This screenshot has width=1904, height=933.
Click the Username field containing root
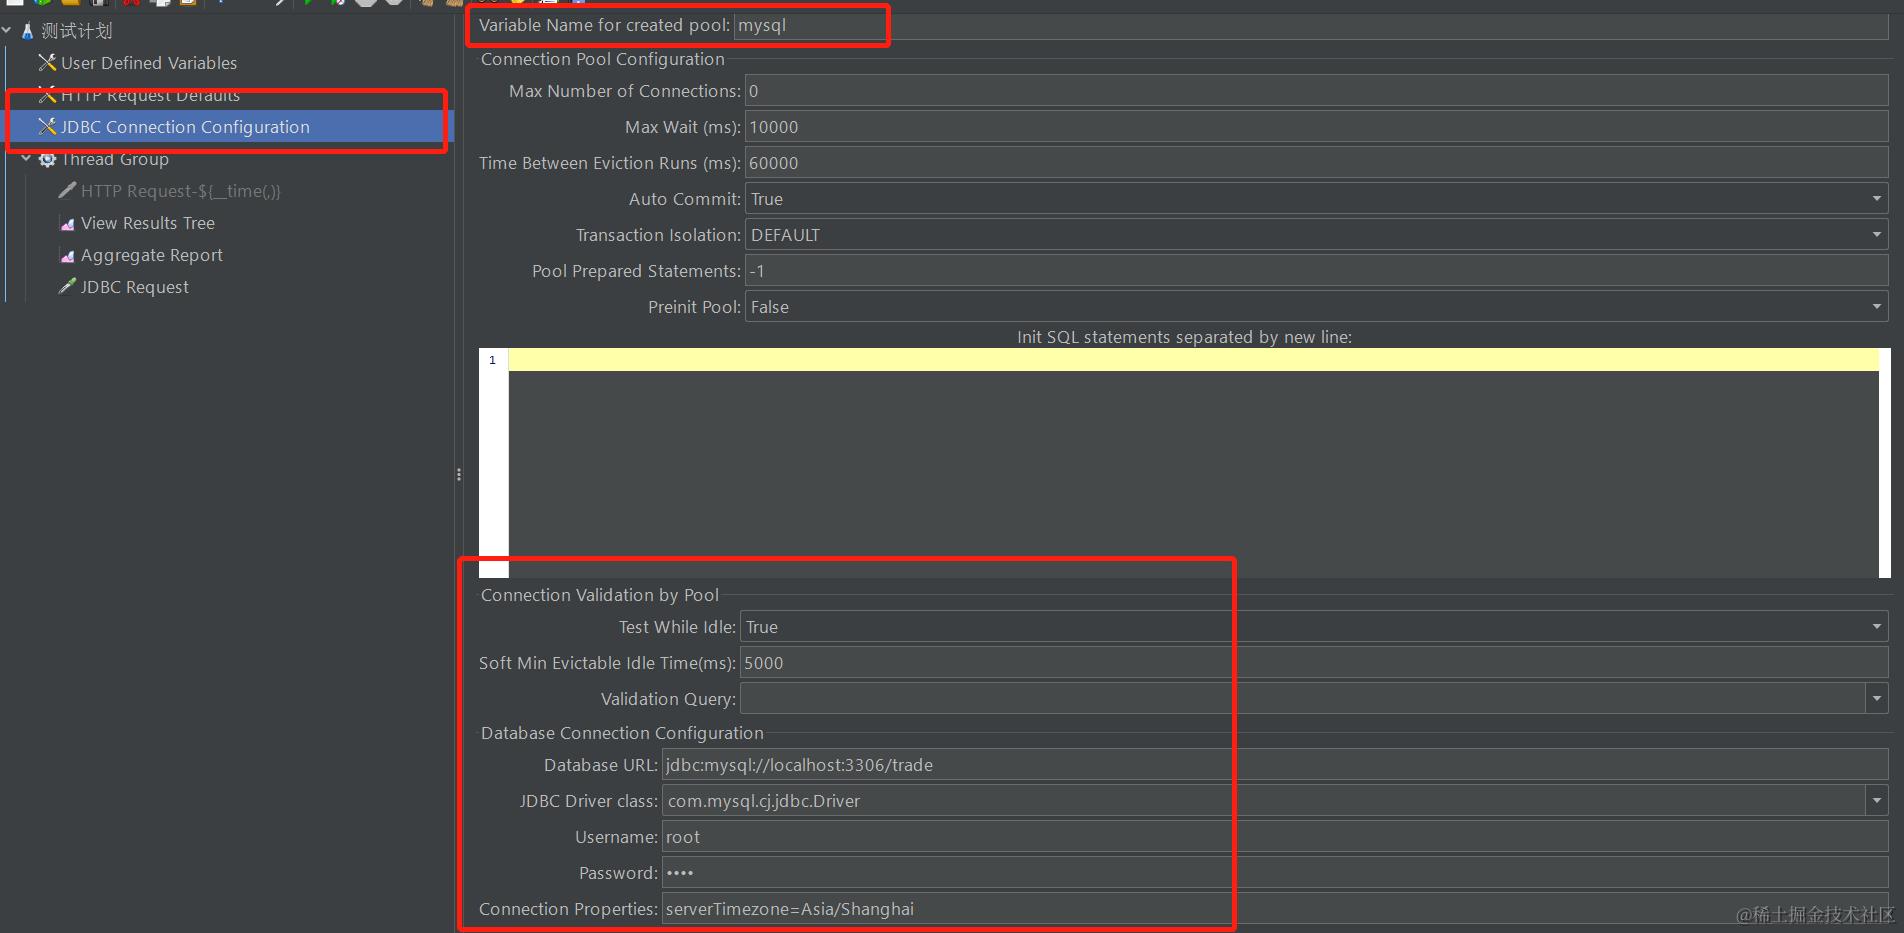coord(1275,837)
